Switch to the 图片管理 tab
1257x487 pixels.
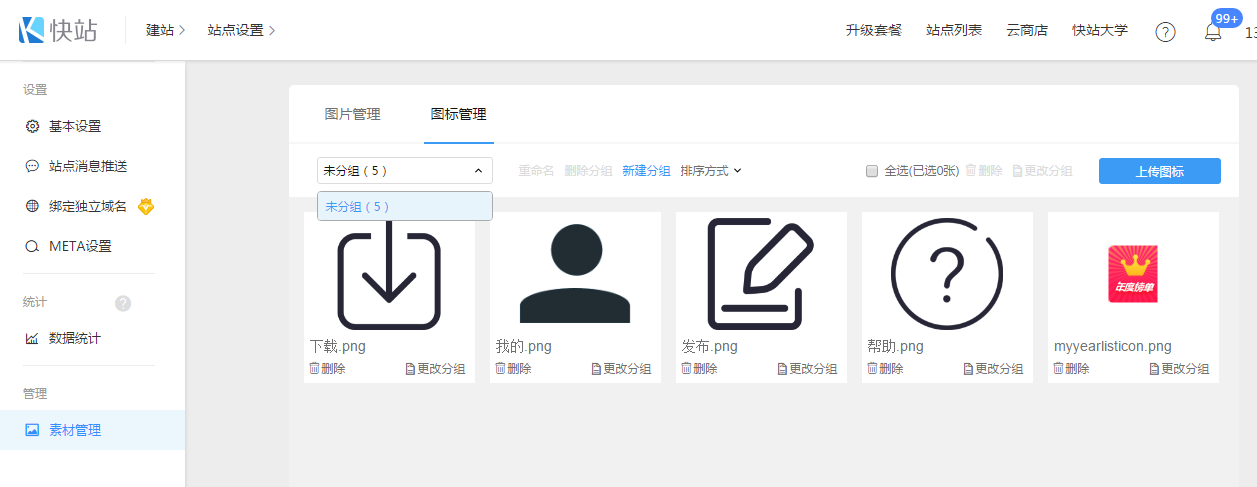click(x=352, y=114)
